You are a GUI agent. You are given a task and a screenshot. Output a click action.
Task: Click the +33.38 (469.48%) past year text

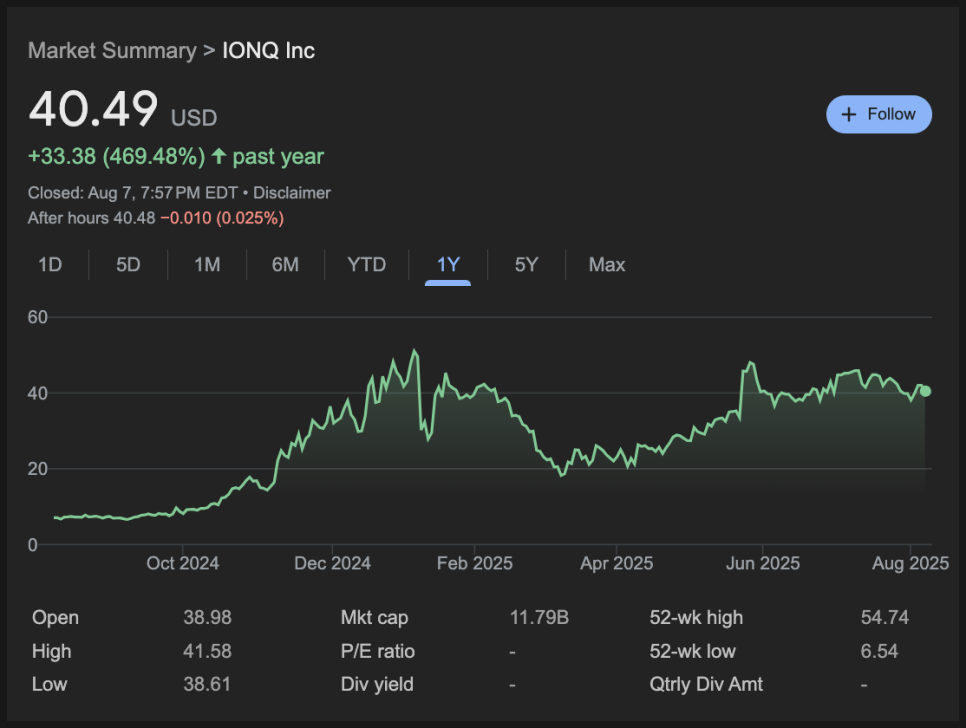pos(176,156)
